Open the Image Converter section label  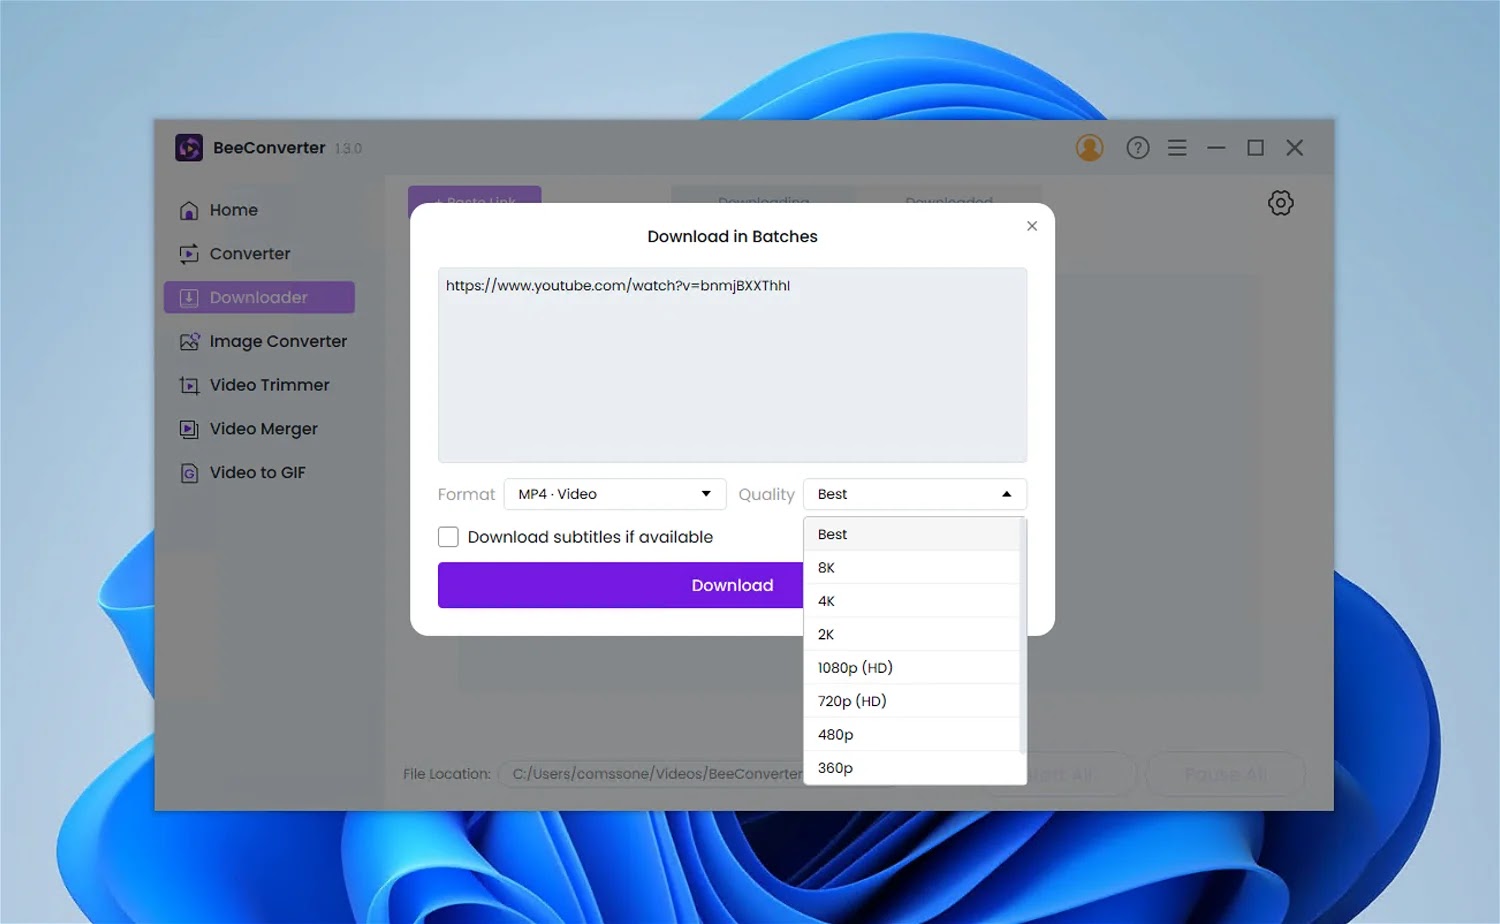[x=278, y=342]
